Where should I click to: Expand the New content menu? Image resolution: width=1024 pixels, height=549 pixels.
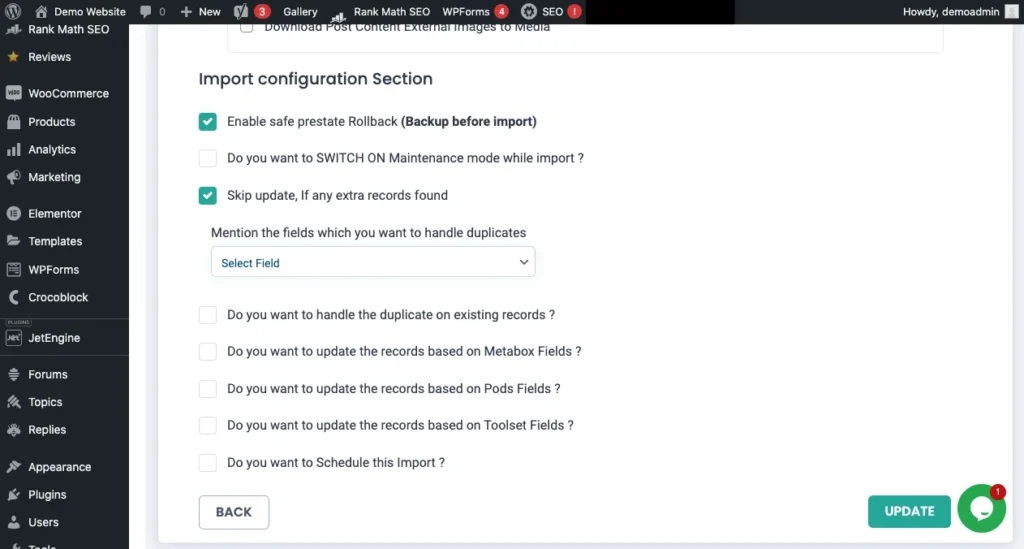(x=200, y=12)
